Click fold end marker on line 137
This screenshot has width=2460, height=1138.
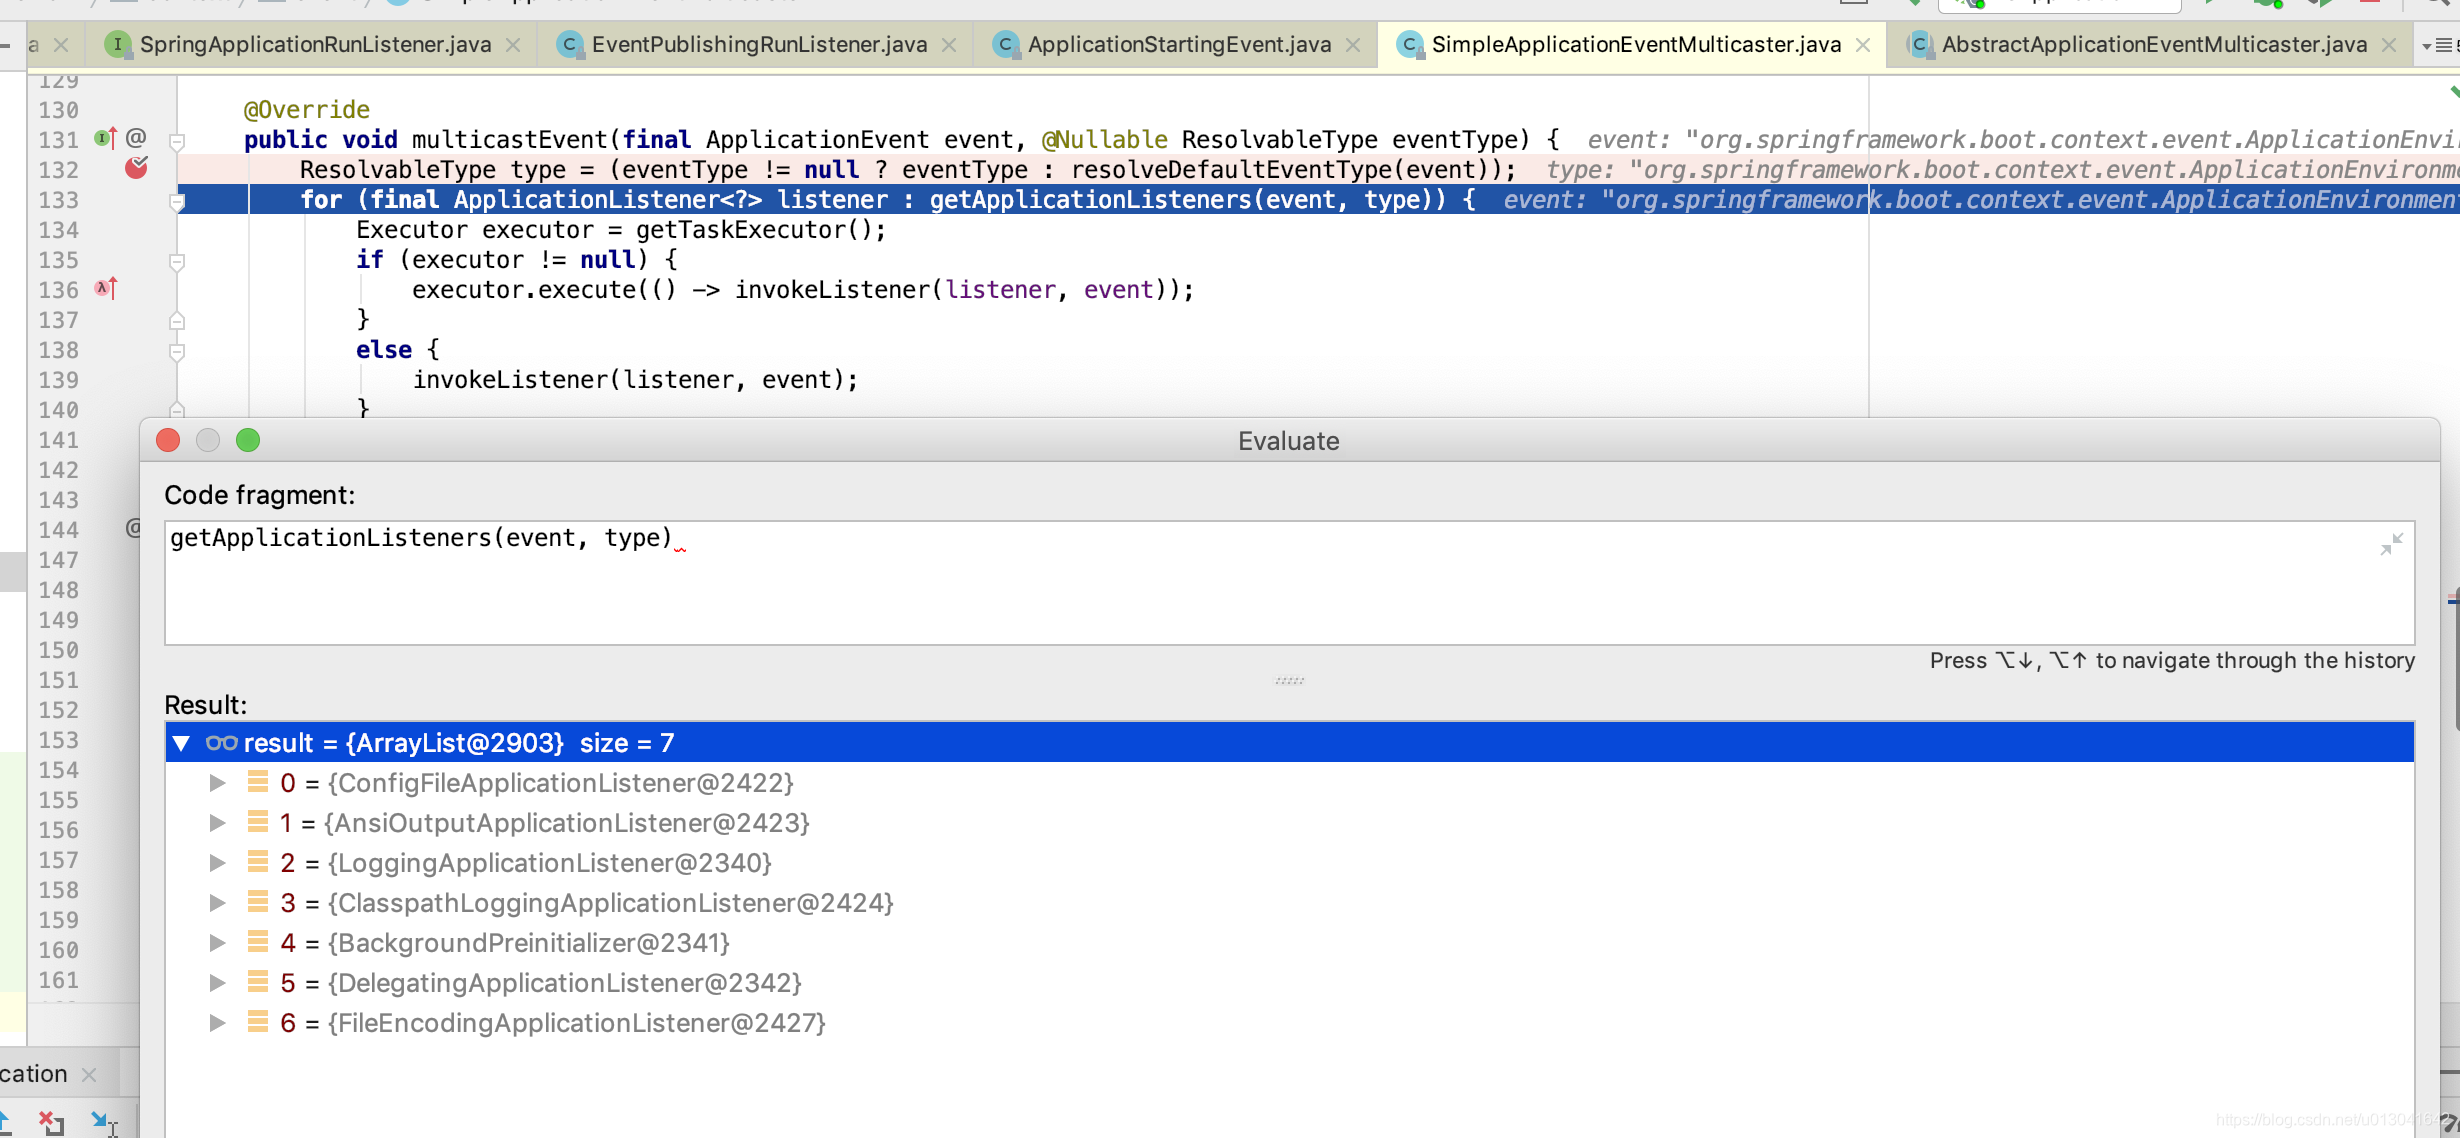(177, 321)
